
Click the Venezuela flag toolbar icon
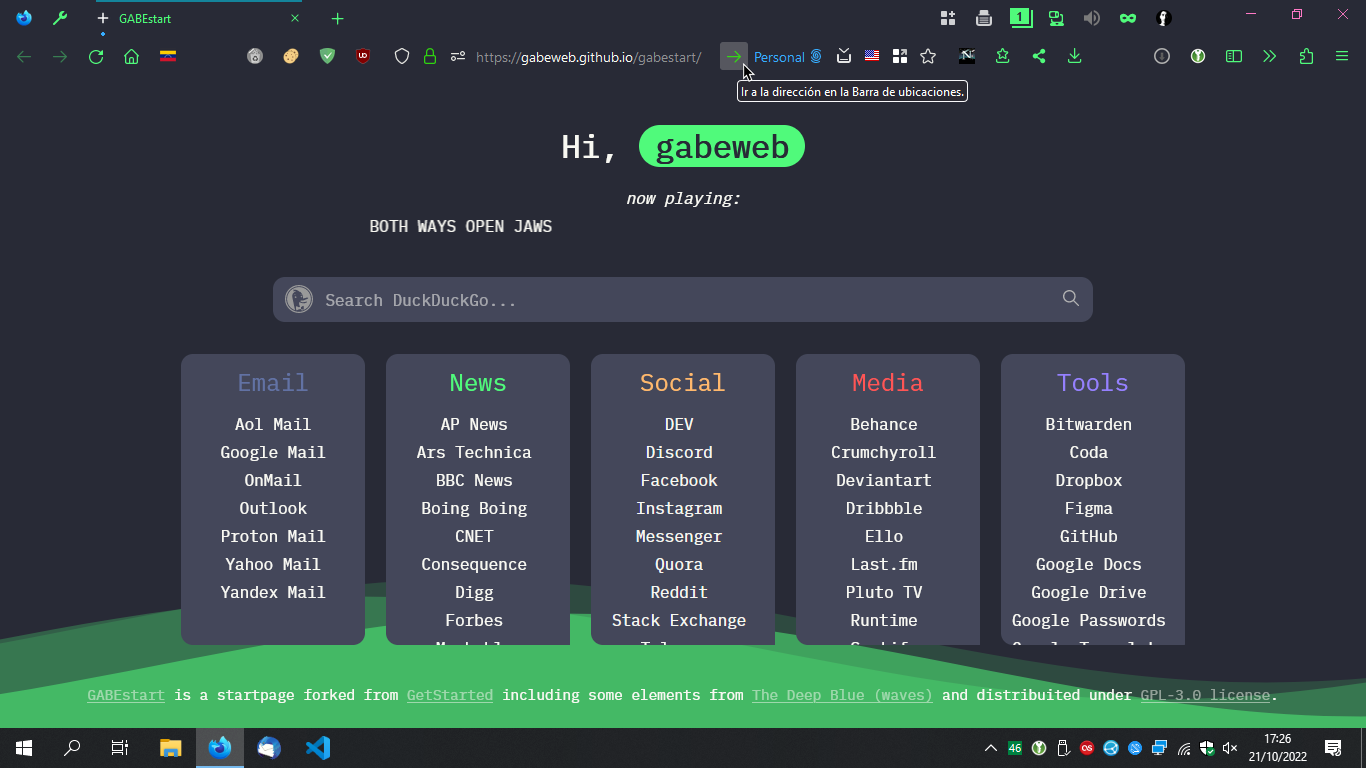coord(168,57)
